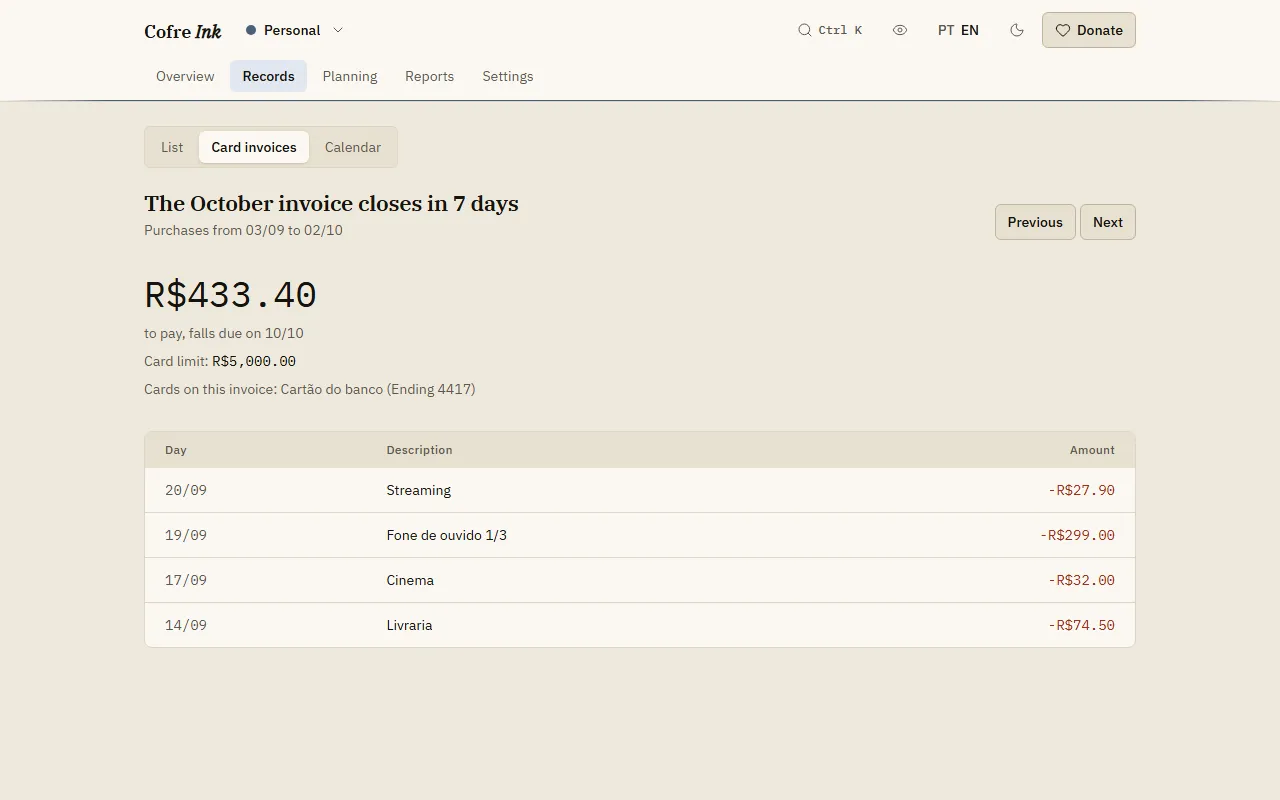Click the 19/09 date cell

tap(186, 535)
